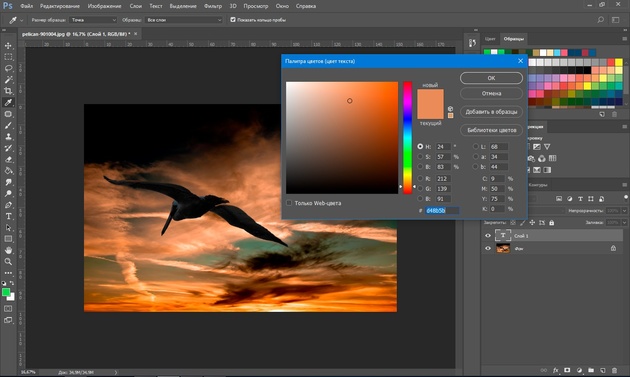This screenshot has width=630, height=377.
Task: Expand the eyedropper tool preset picker
Action: tap(22, 20)
